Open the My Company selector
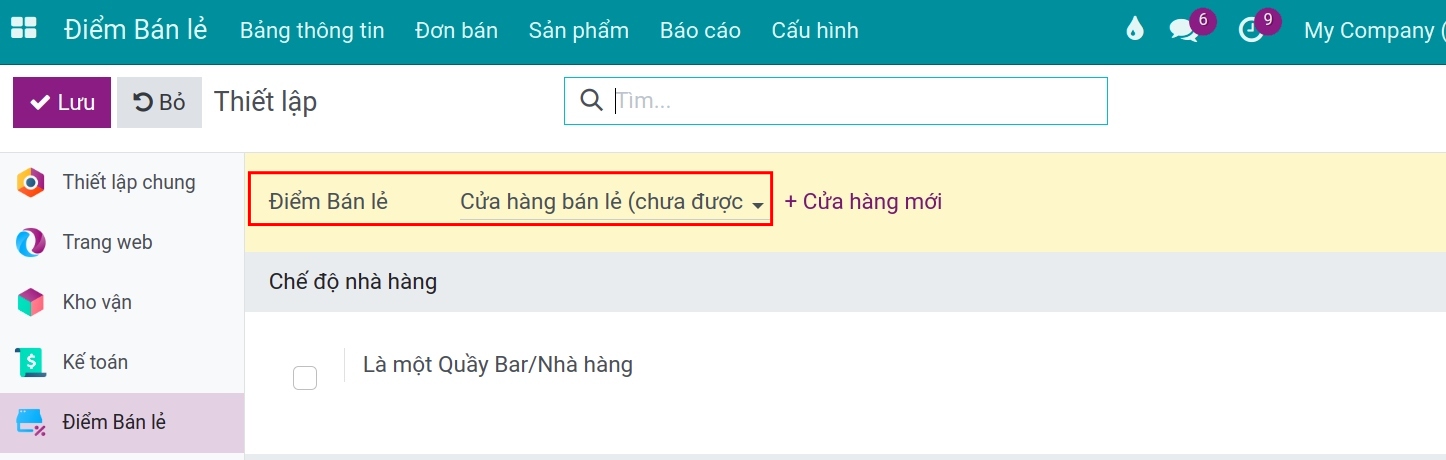Screen dimensions: 1446x460 click(1374, 31)
